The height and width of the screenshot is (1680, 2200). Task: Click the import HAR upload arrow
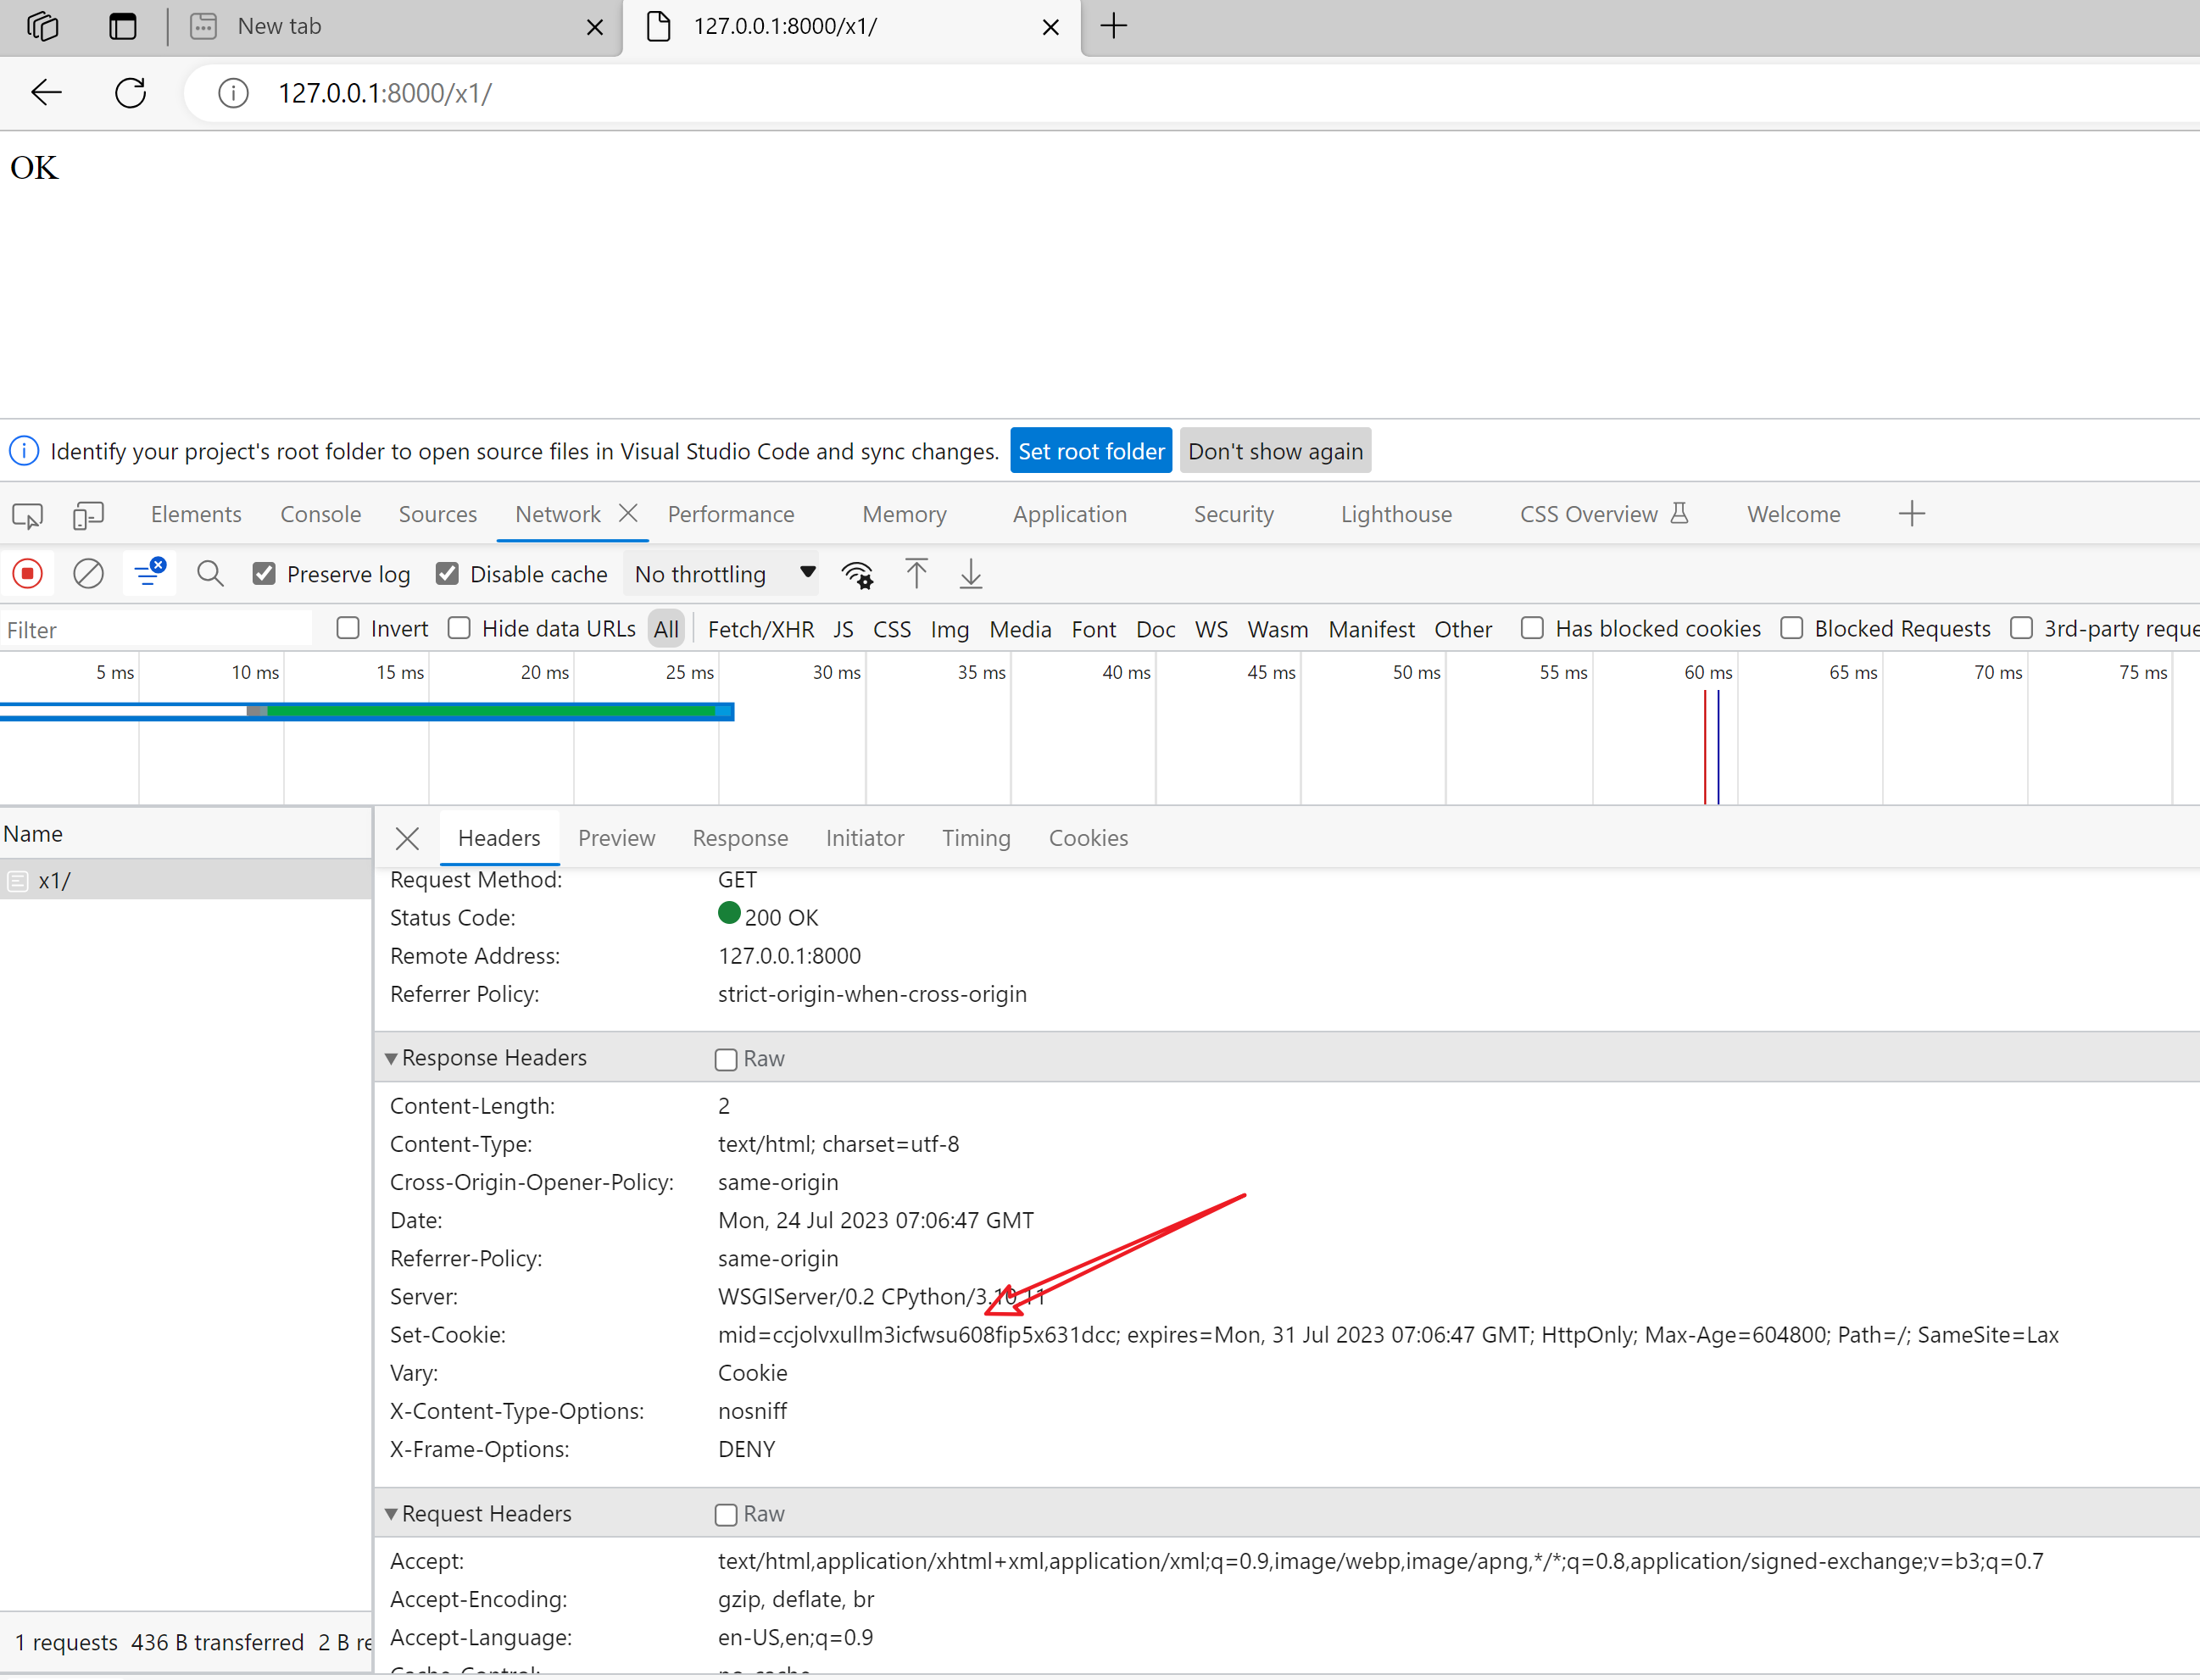pos(916,574)
